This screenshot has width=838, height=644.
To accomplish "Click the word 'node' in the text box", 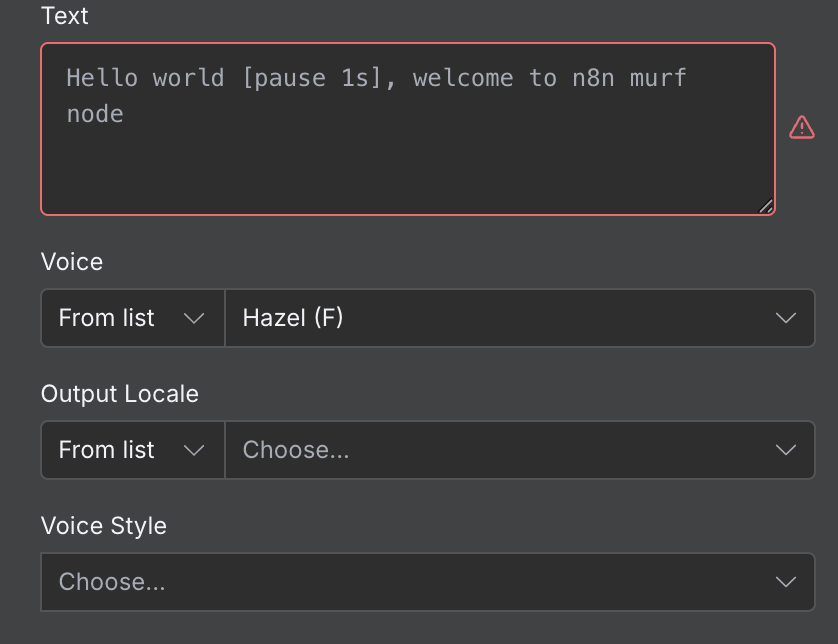I will point(95,114).
